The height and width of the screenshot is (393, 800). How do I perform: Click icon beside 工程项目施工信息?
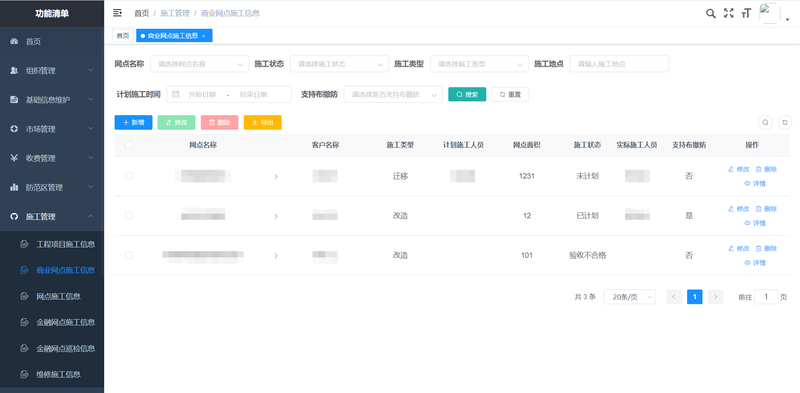click(x=24, y=244)
